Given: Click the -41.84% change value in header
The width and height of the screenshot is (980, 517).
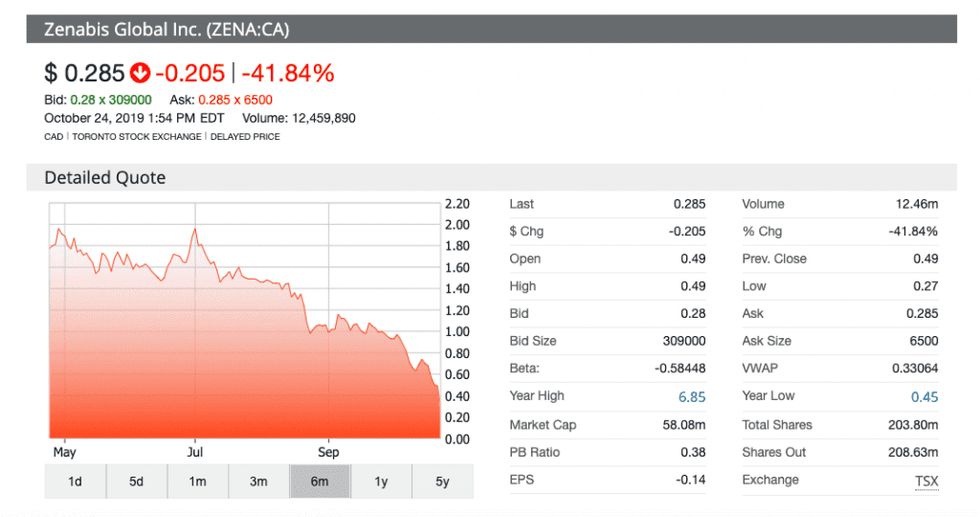Looking at the screenshot, I should (287, 73).
